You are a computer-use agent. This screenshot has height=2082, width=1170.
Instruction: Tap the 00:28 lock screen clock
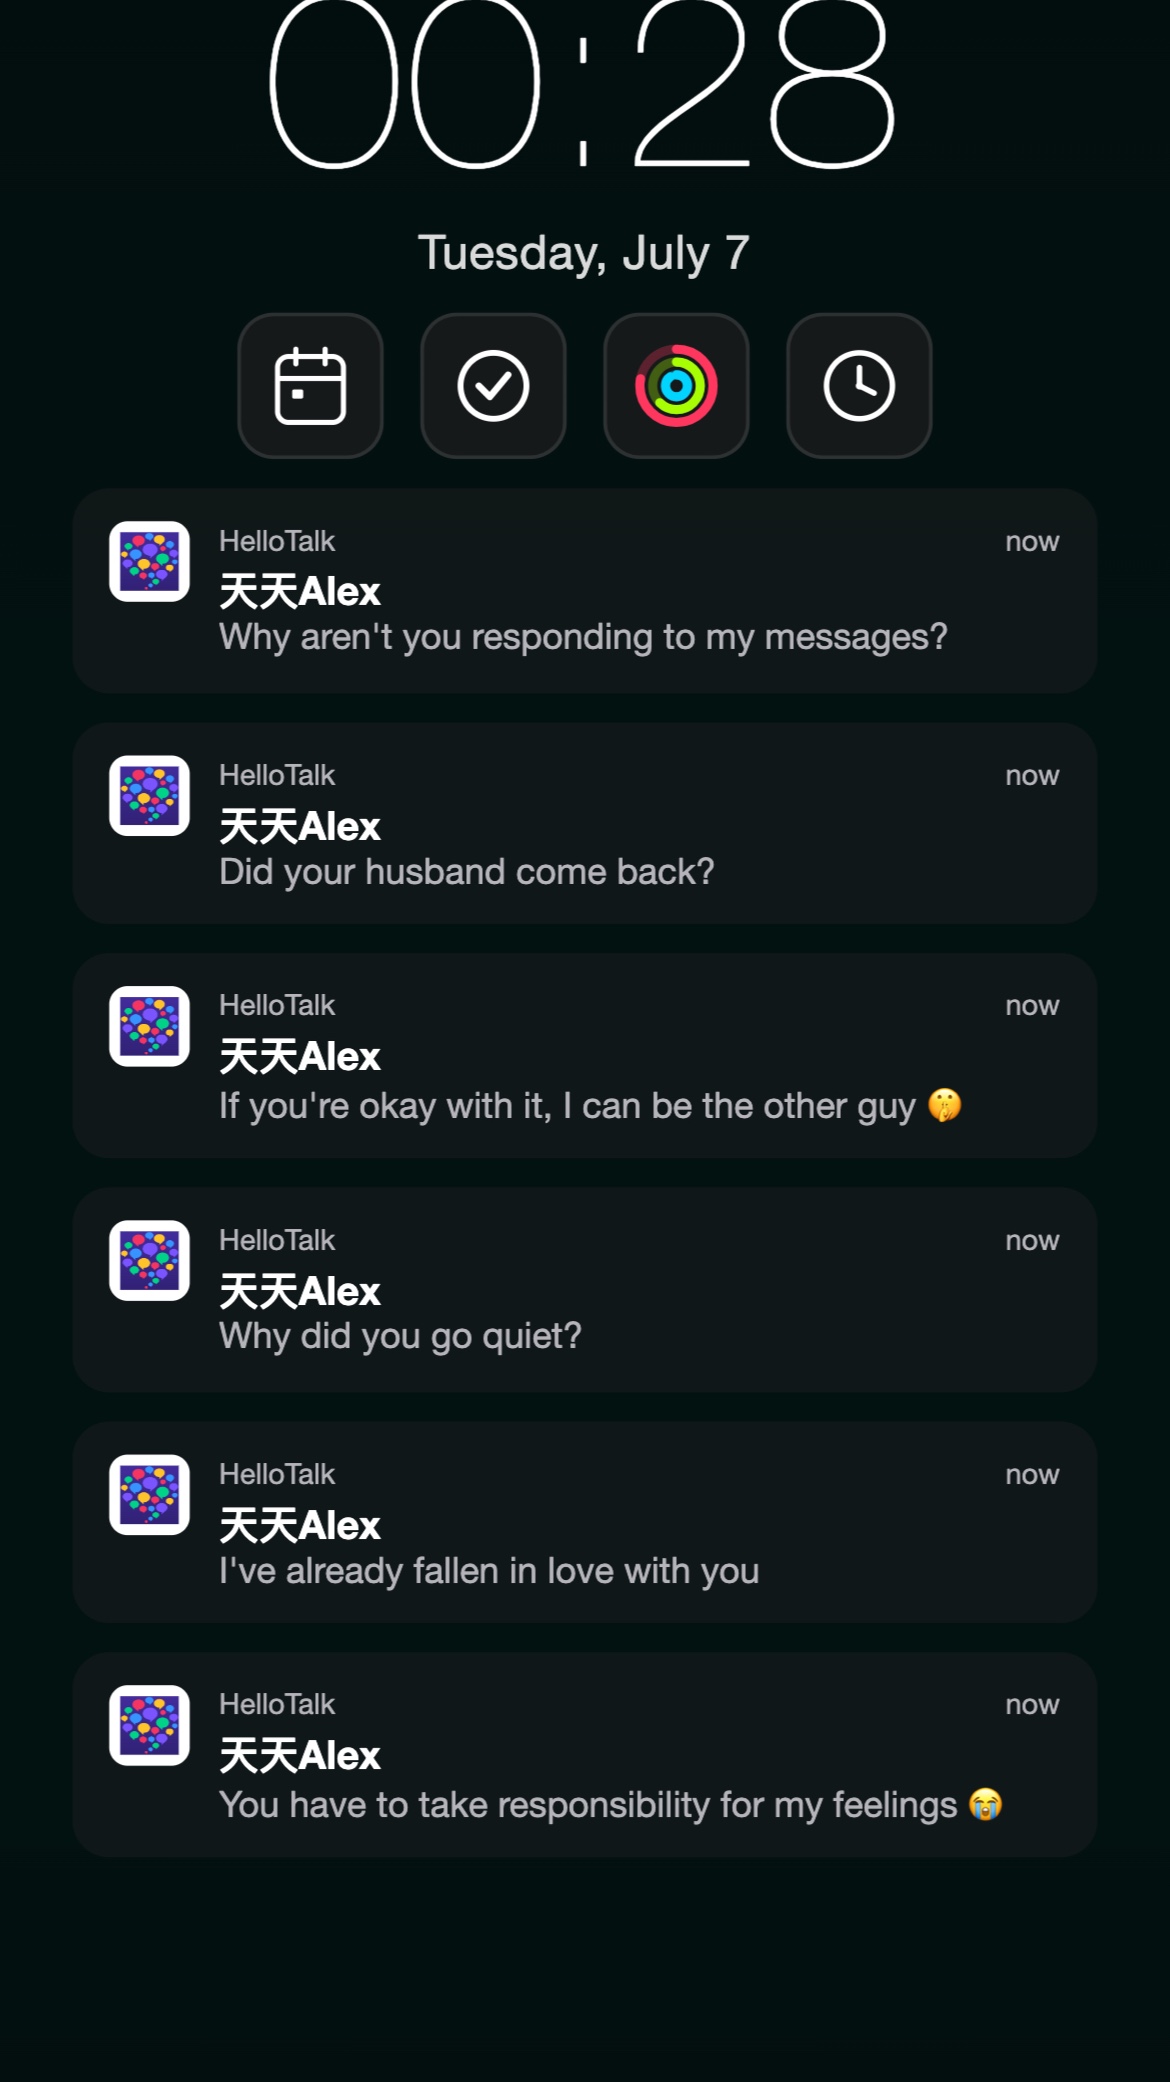582,85
